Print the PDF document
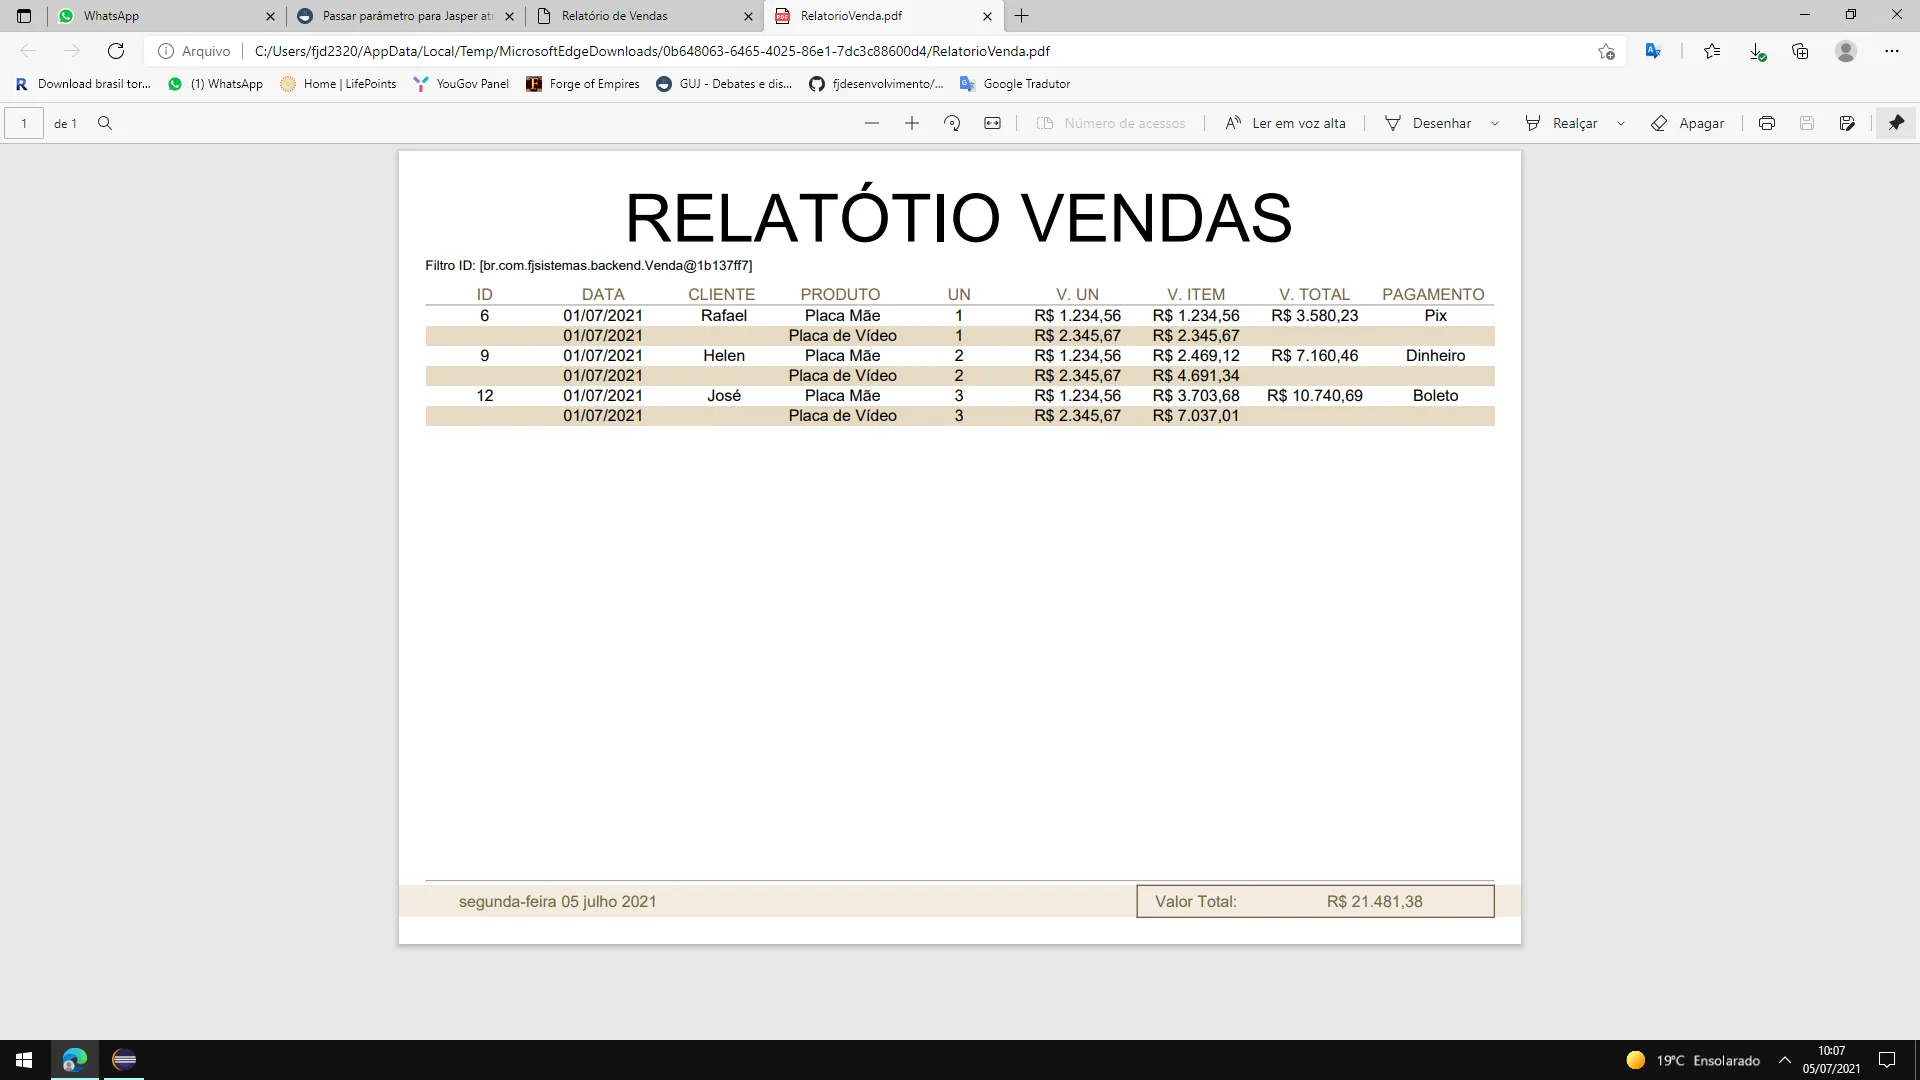 click(x=1767, y=123)
